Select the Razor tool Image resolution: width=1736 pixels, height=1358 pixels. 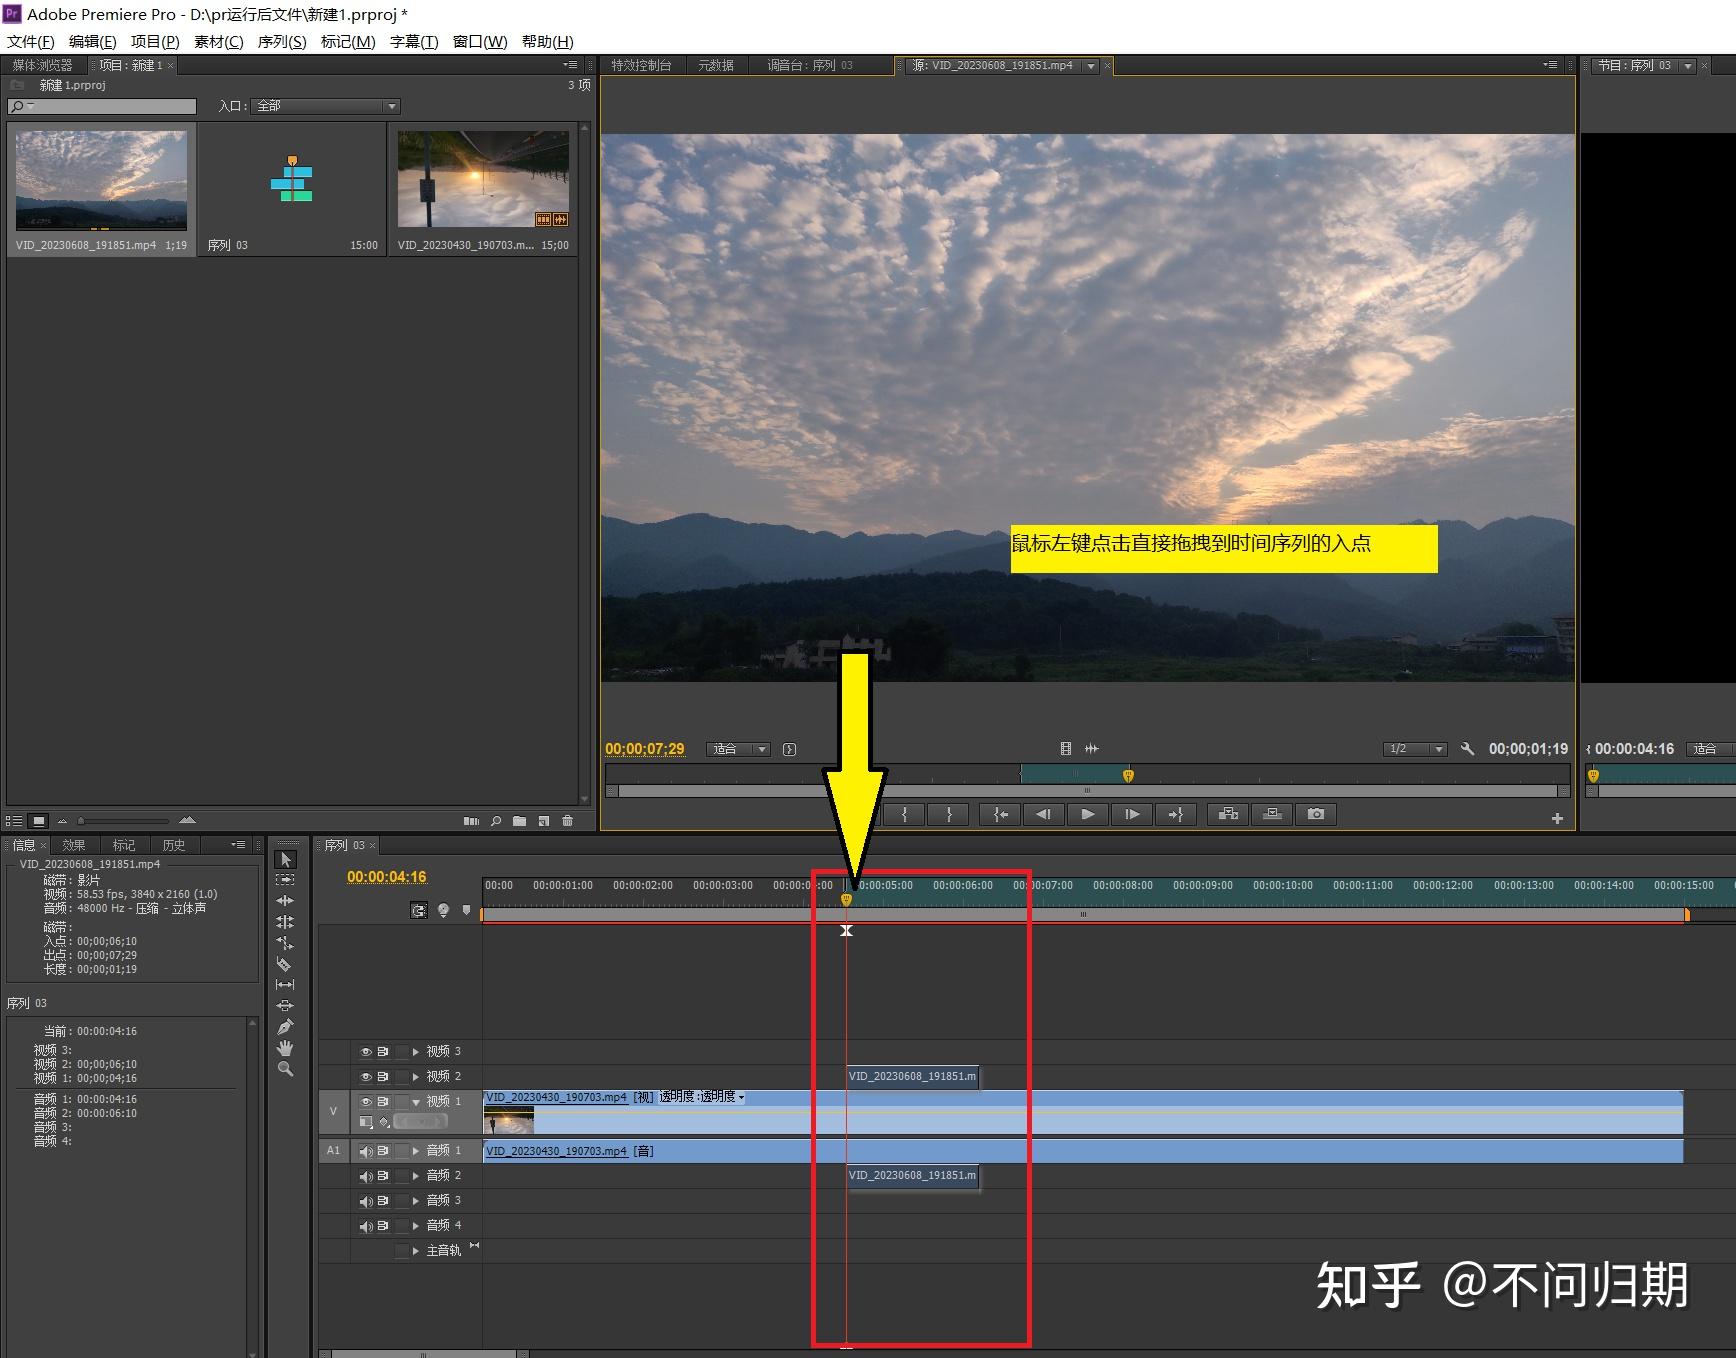[285, 964]
